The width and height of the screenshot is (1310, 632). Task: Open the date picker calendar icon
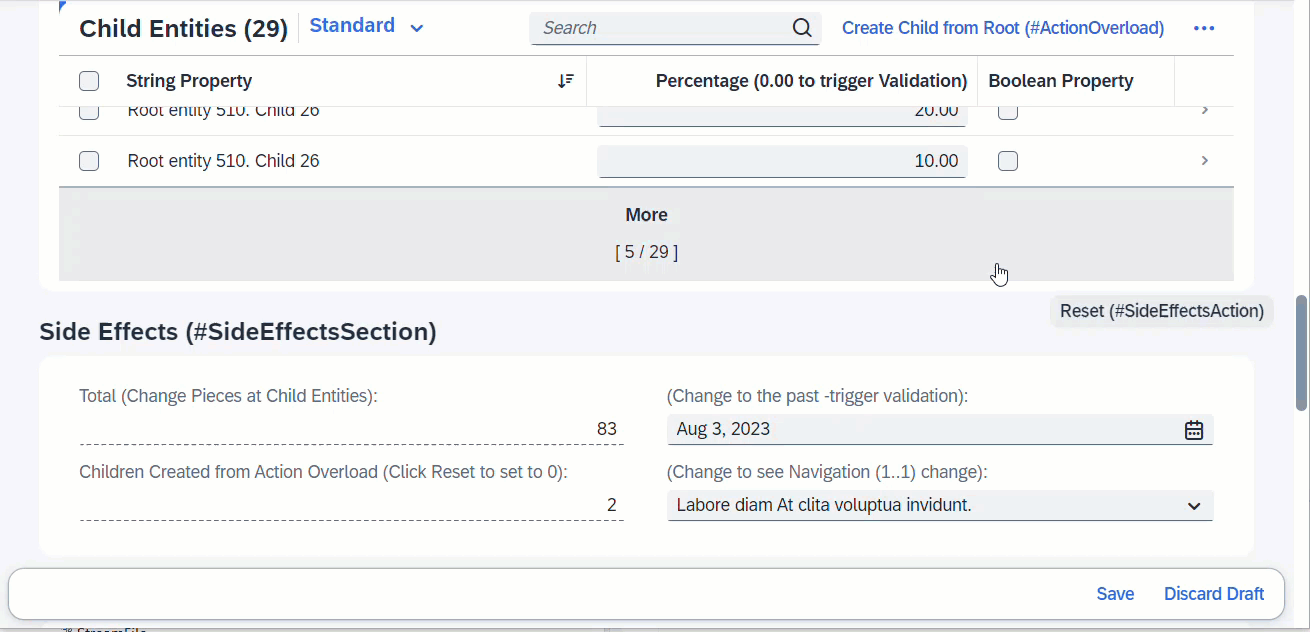pos(1194,430)
